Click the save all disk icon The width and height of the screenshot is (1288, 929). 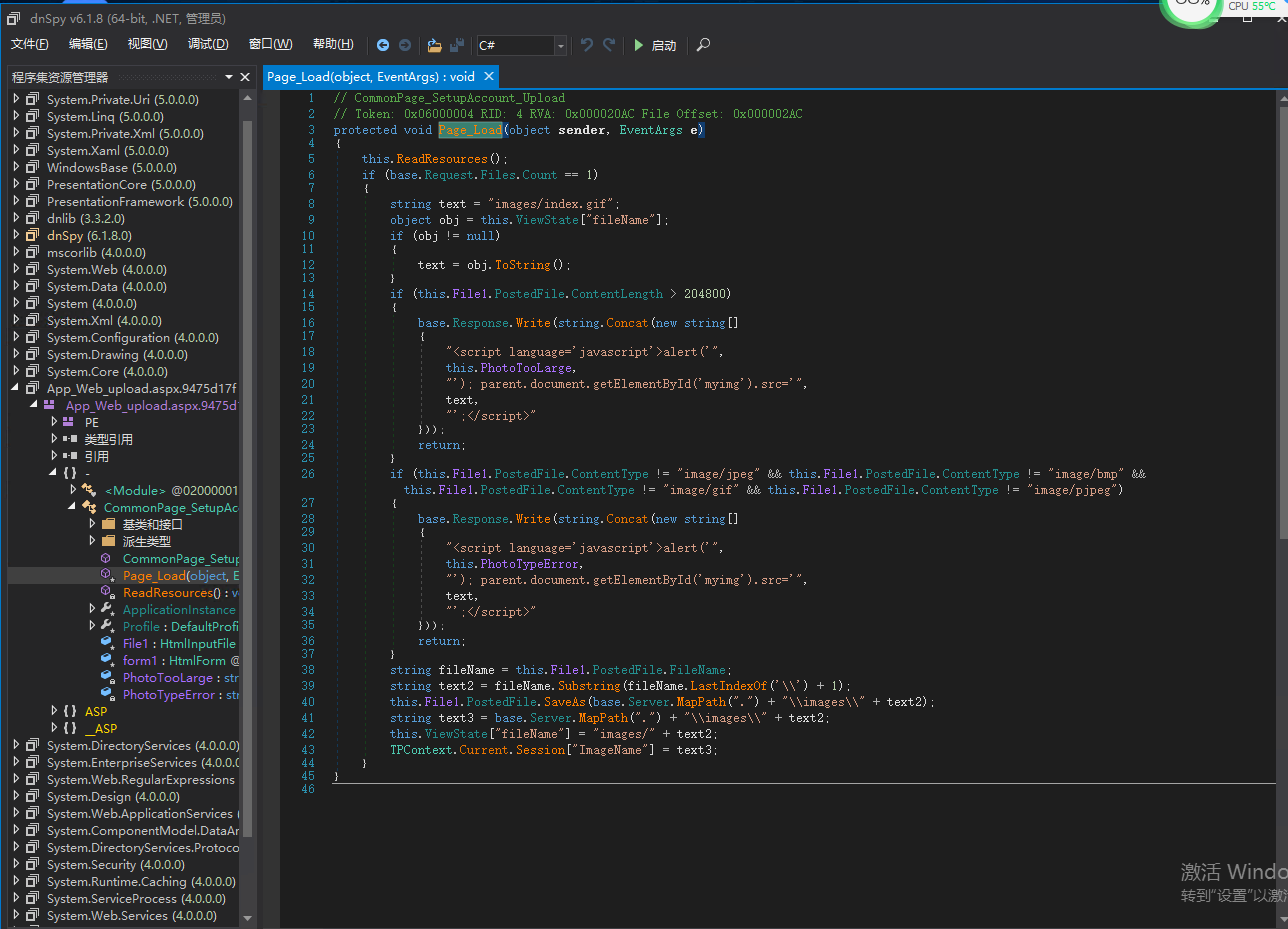click(457, 45)
